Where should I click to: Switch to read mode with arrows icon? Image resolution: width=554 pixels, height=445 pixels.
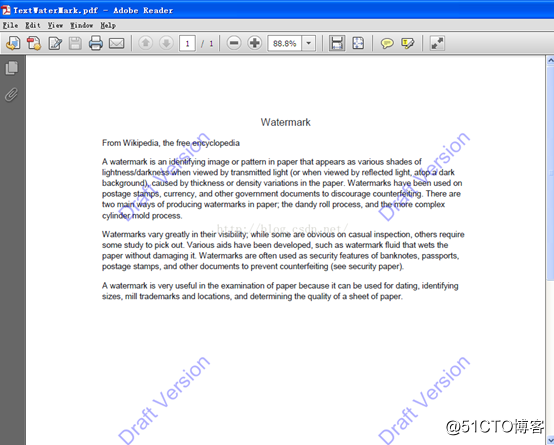coord(437,43)
